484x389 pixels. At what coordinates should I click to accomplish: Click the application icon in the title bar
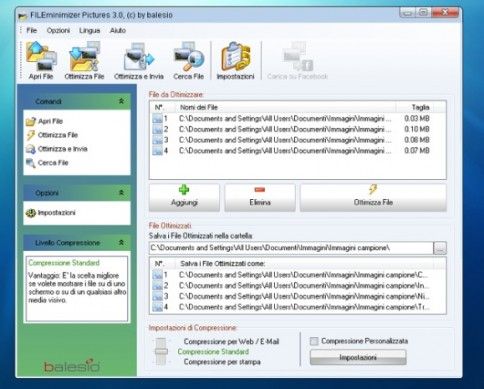click(23, 15)
